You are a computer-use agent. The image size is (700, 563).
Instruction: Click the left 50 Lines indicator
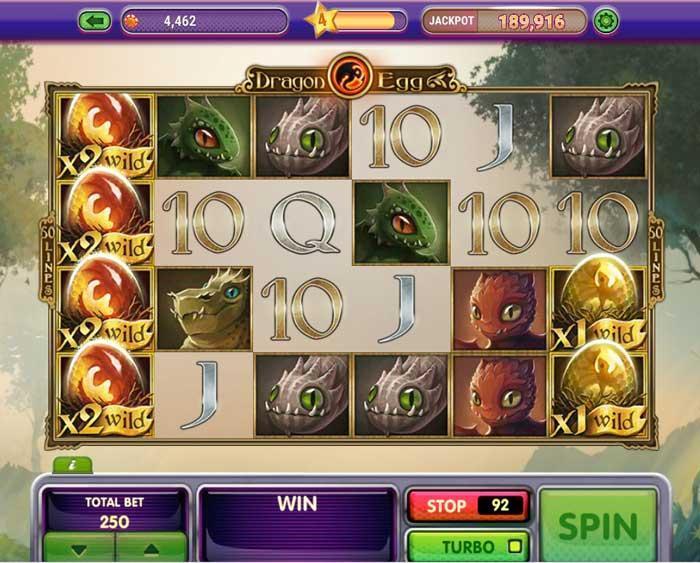point(48,261)
